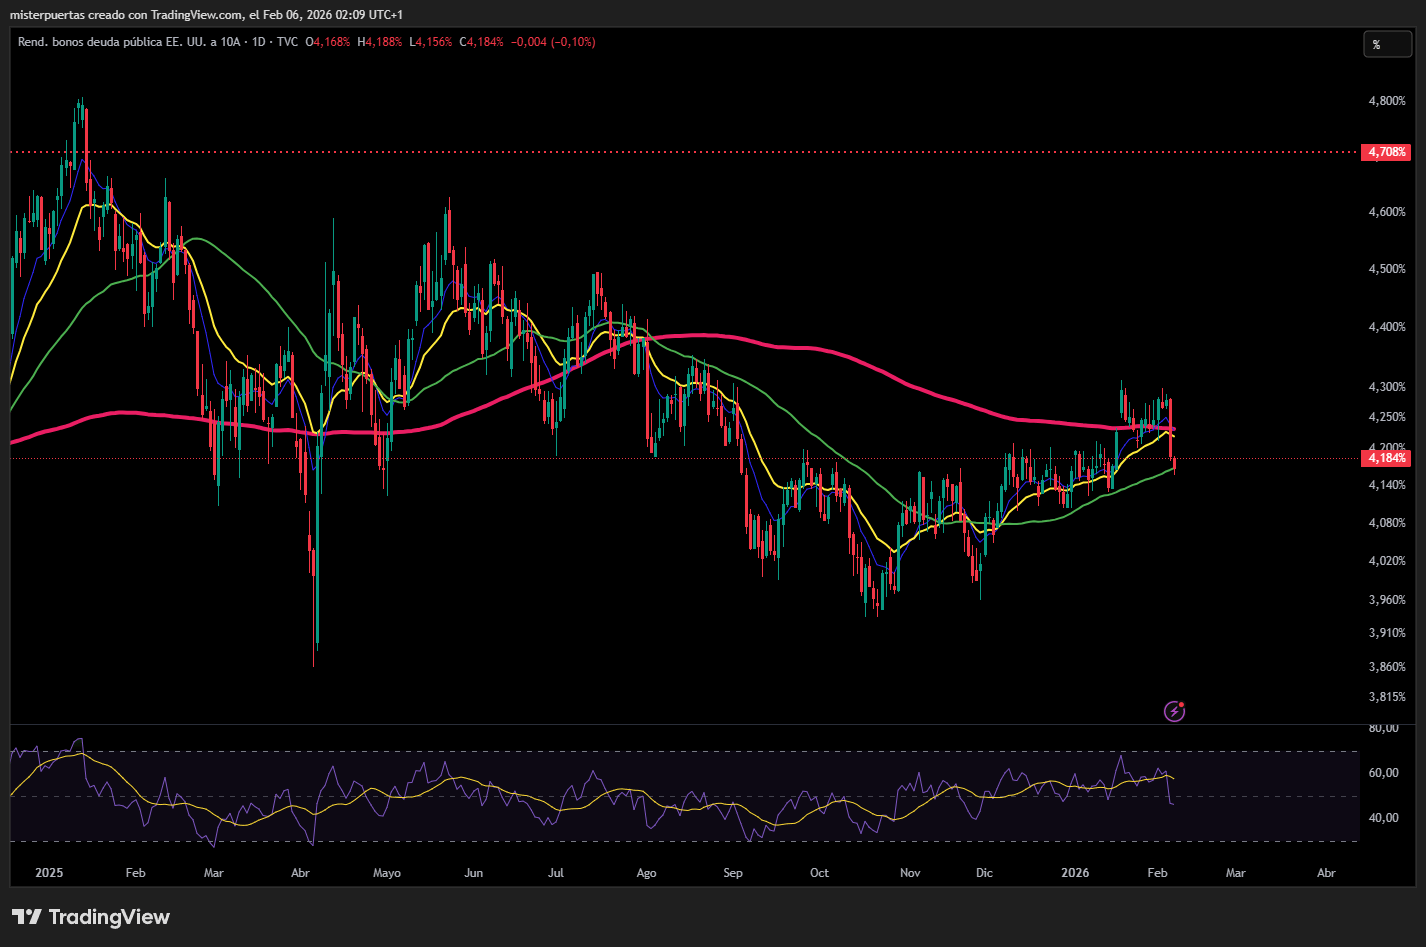Viewport: 1426px width, 947px height.
Task: Click the TradingView logo at bottom left
Action: [91, 917]
